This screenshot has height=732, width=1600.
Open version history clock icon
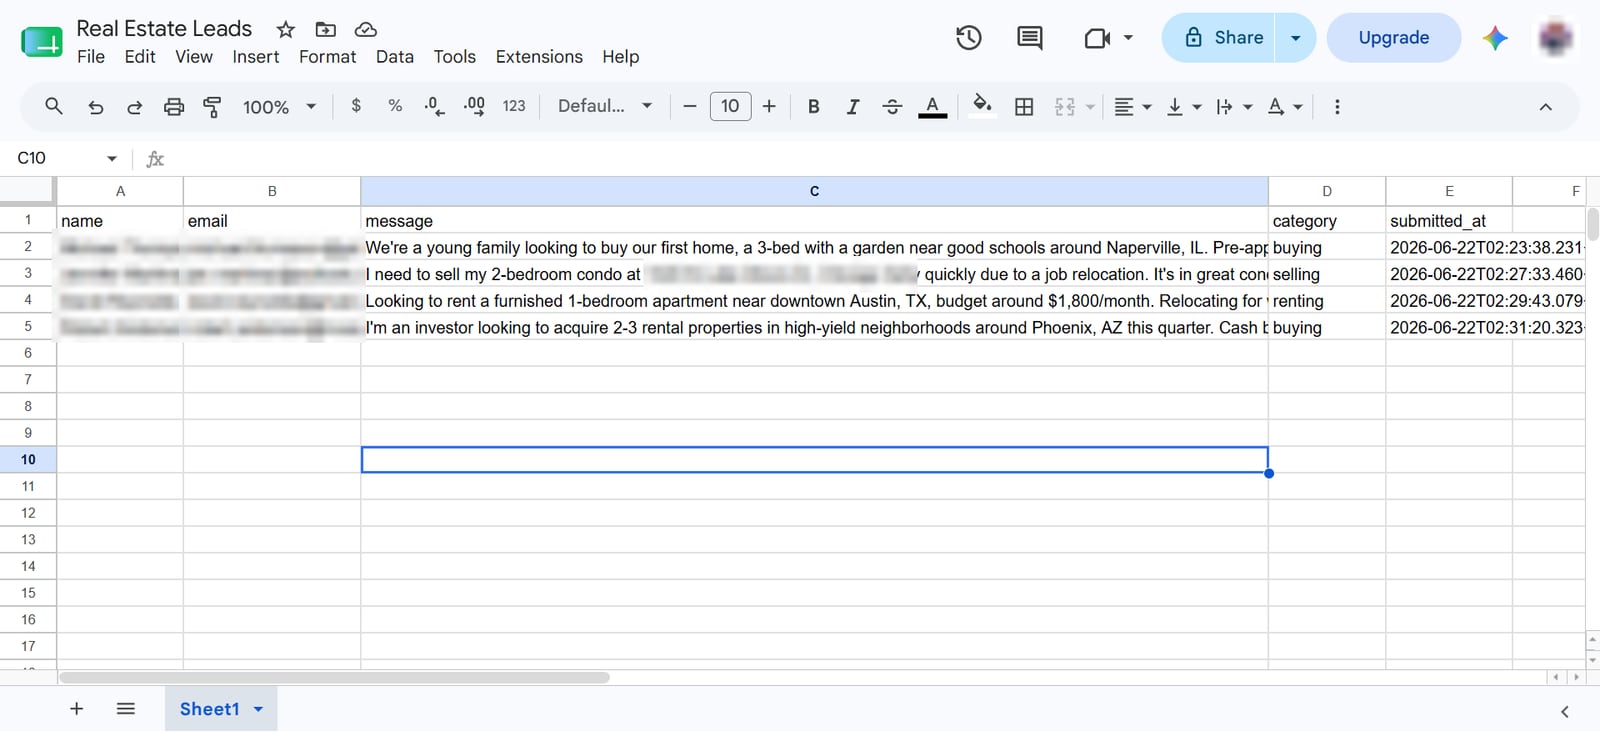[968, 38]
